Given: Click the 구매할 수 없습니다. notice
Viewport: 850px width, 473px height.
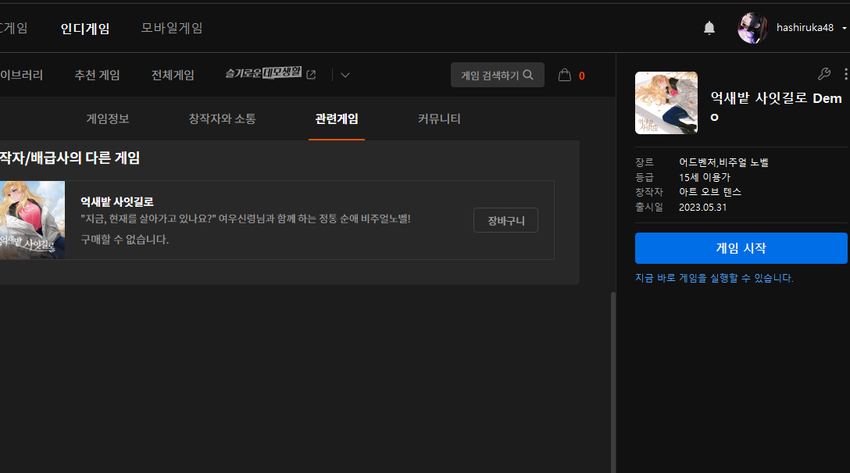Looking at the screenshot, I should pyautogui.click(x=125, y=239).
